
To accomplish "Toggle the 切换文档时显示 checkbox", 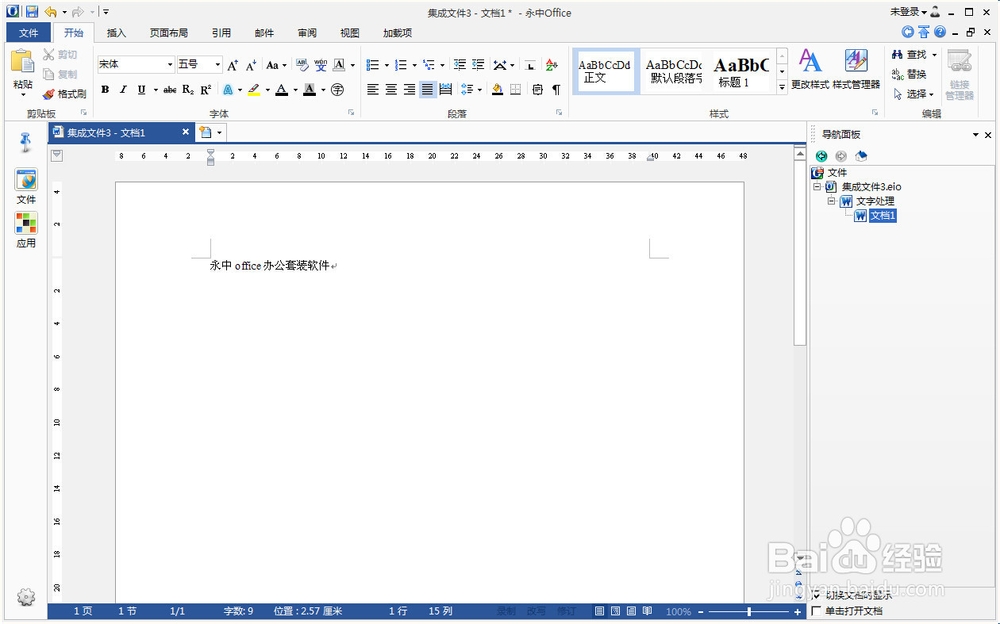I will (x=816, y=595).
